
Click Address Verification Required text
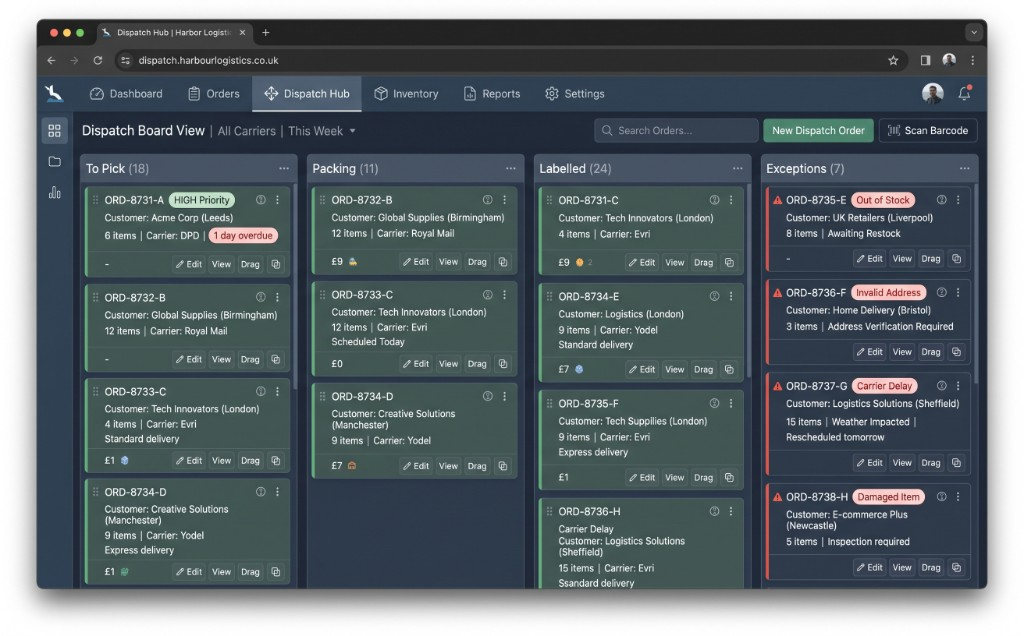click(890, 326)
